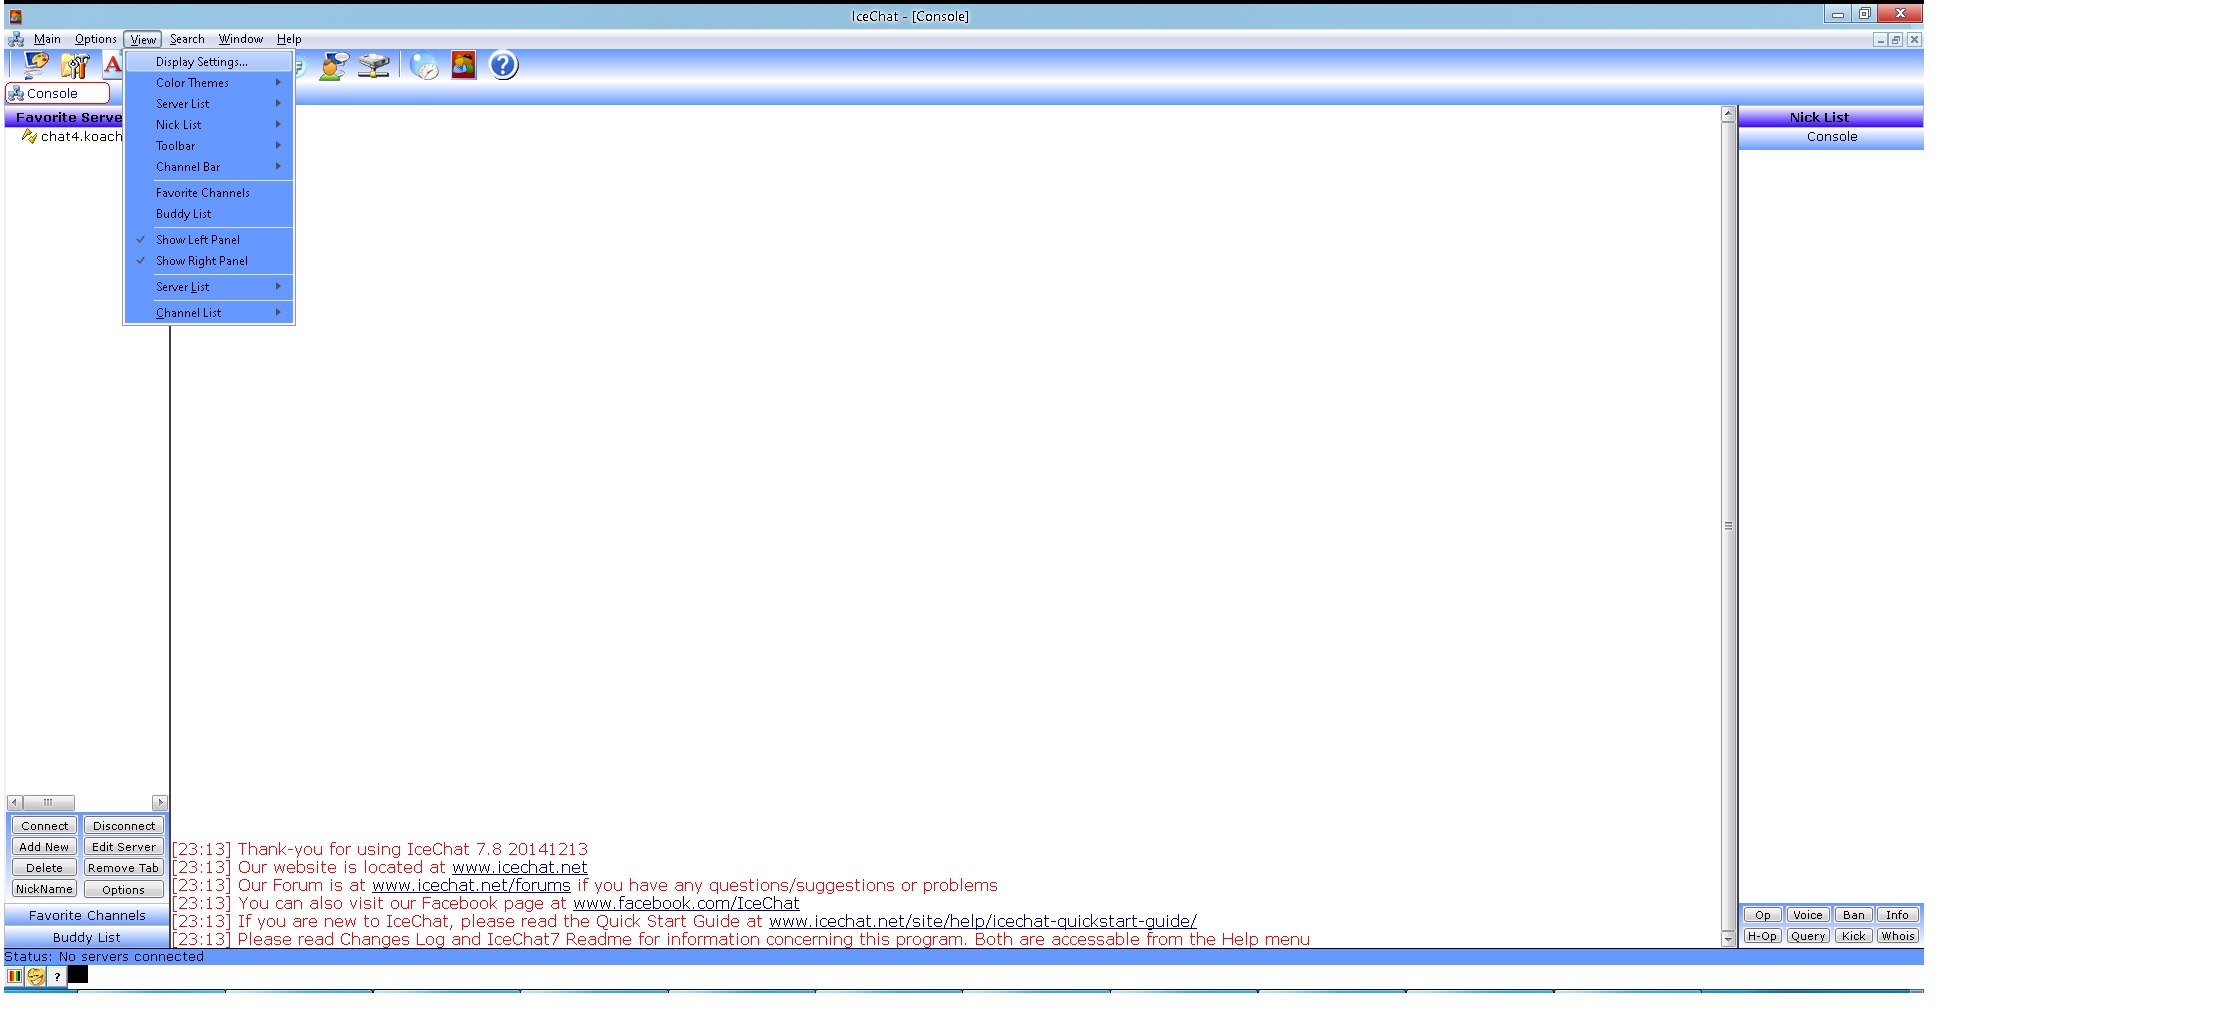Expand the first Server List submenu

pyautogui.click(x=208, y=104)
